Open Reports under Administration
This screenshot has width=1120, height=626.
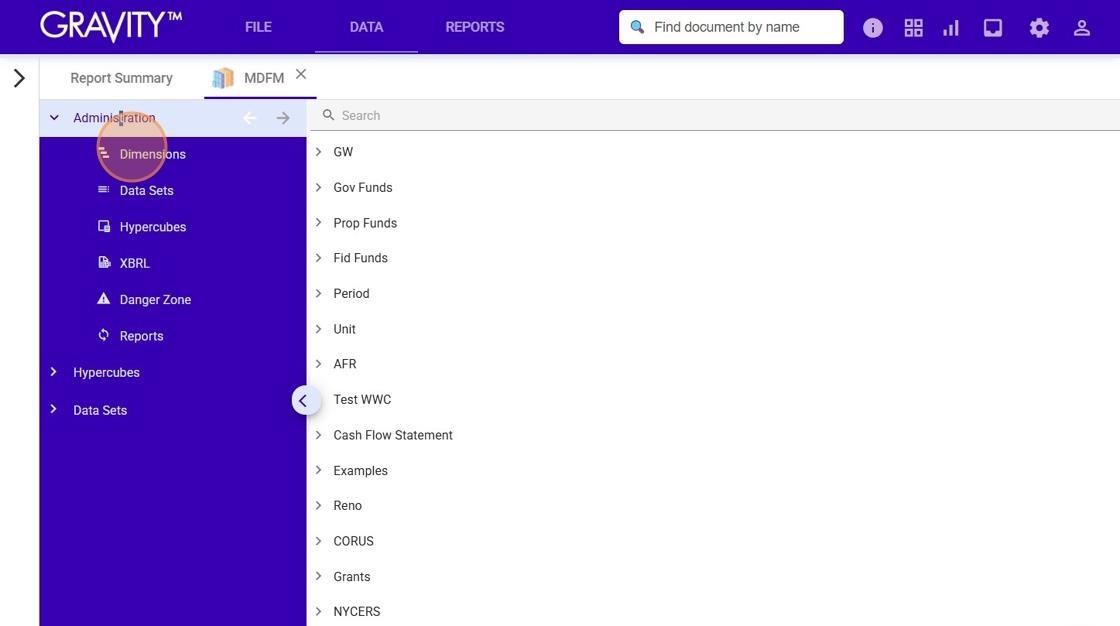141,337
